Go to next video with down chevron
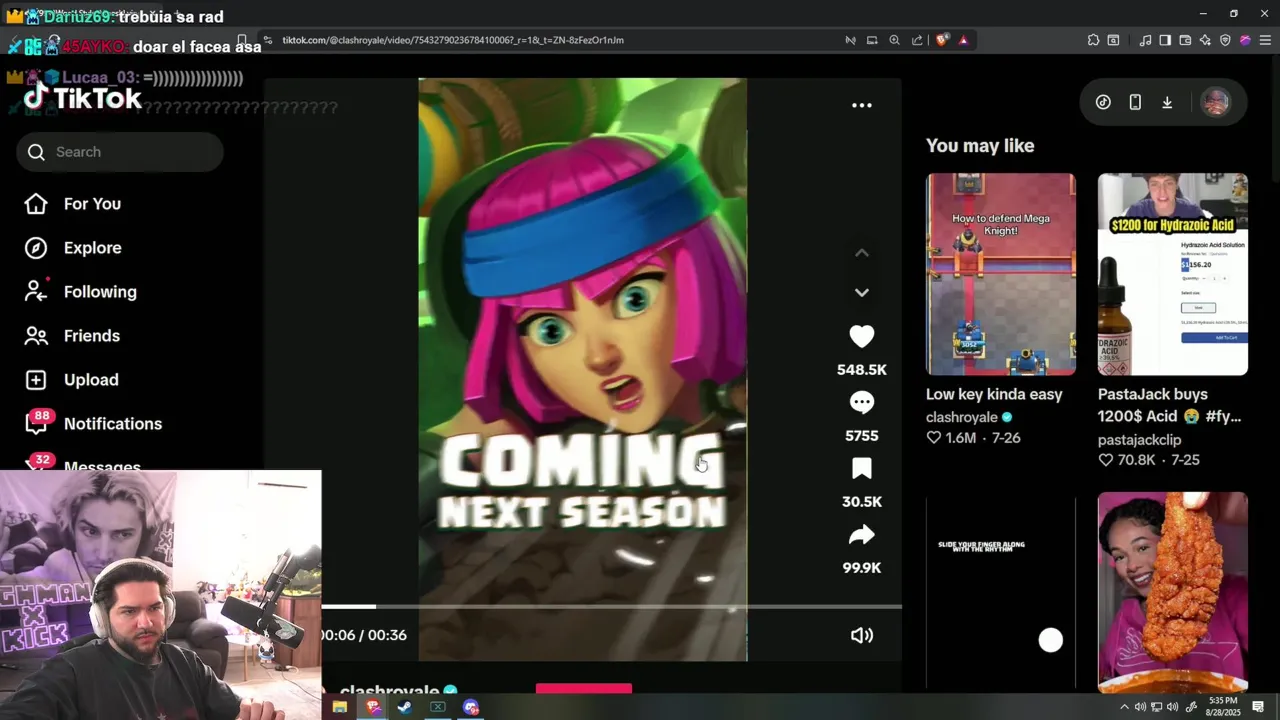Image resolution: width=1280 pixels, height=720 pixels. (861, 292)
